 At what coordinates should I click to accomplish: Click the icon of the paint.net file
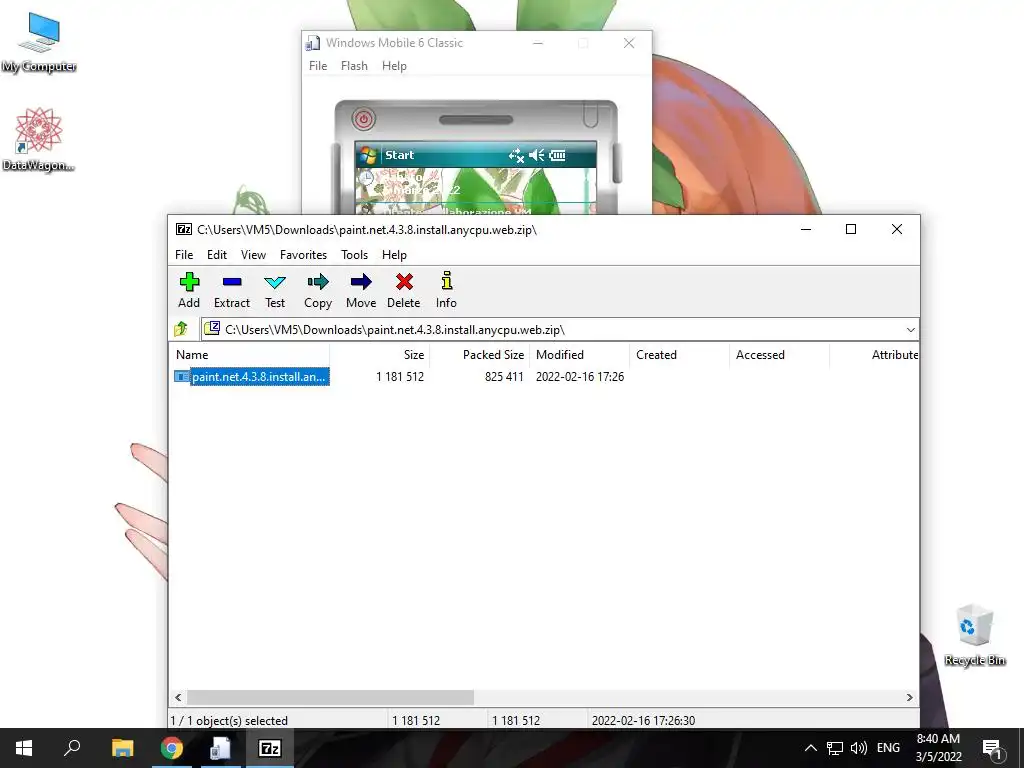coord(182,377)
